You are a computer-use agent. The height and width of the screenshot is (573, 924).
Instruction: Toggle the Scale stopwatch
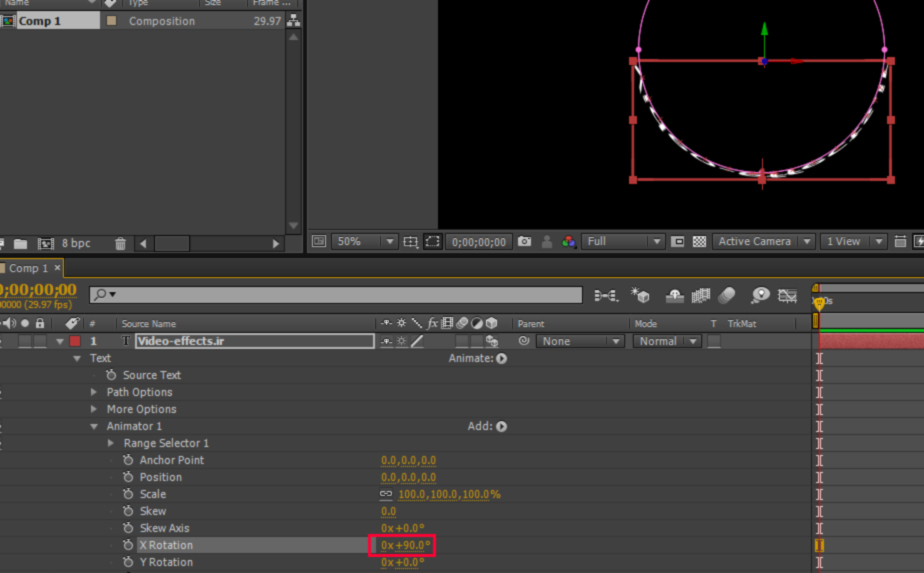coord(128,494)
